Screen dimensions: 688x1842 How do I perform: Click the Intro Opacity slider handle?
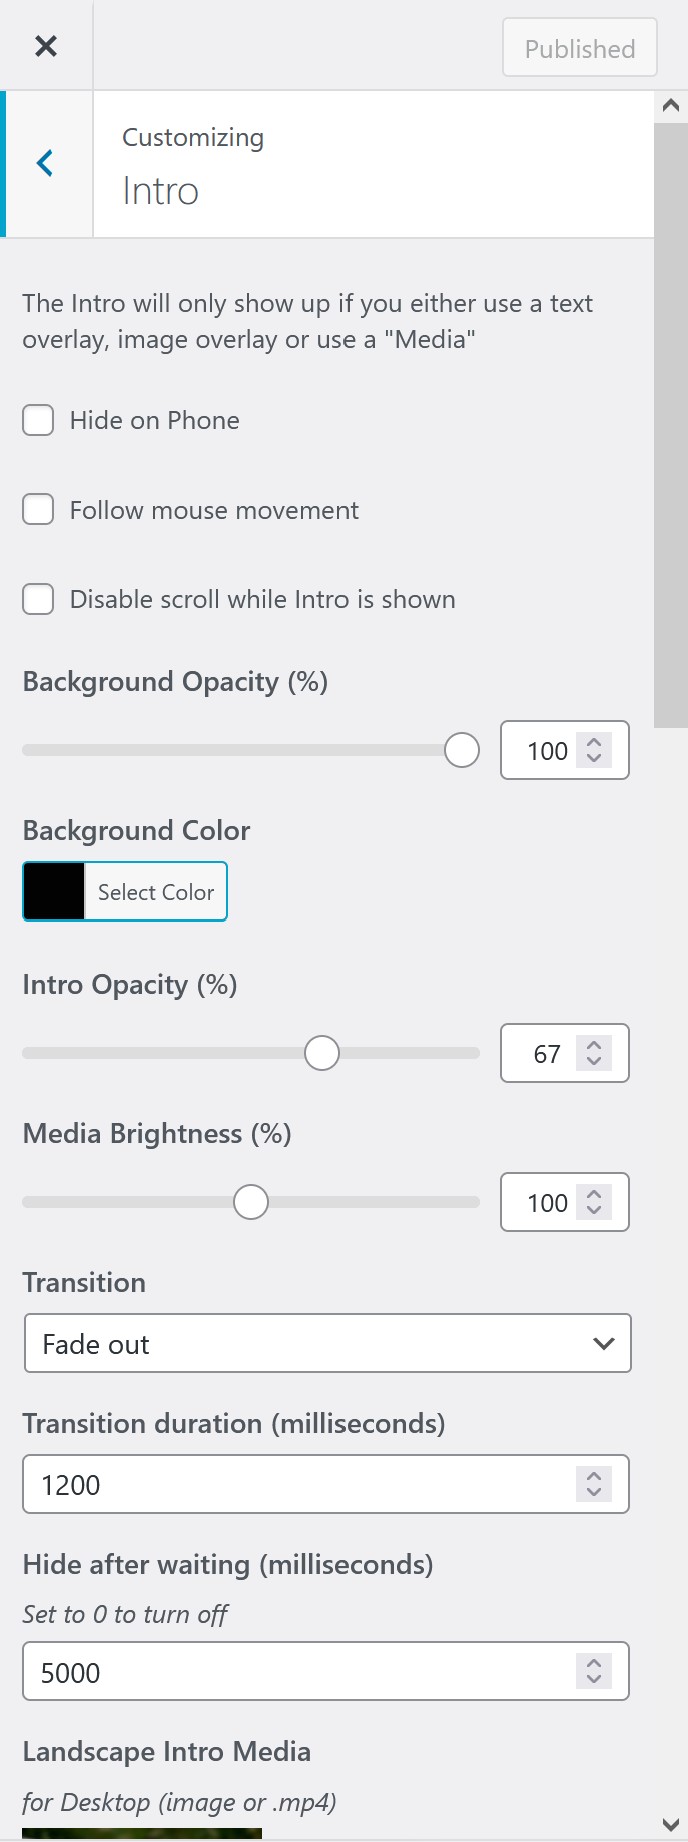tap(322, 1053)
